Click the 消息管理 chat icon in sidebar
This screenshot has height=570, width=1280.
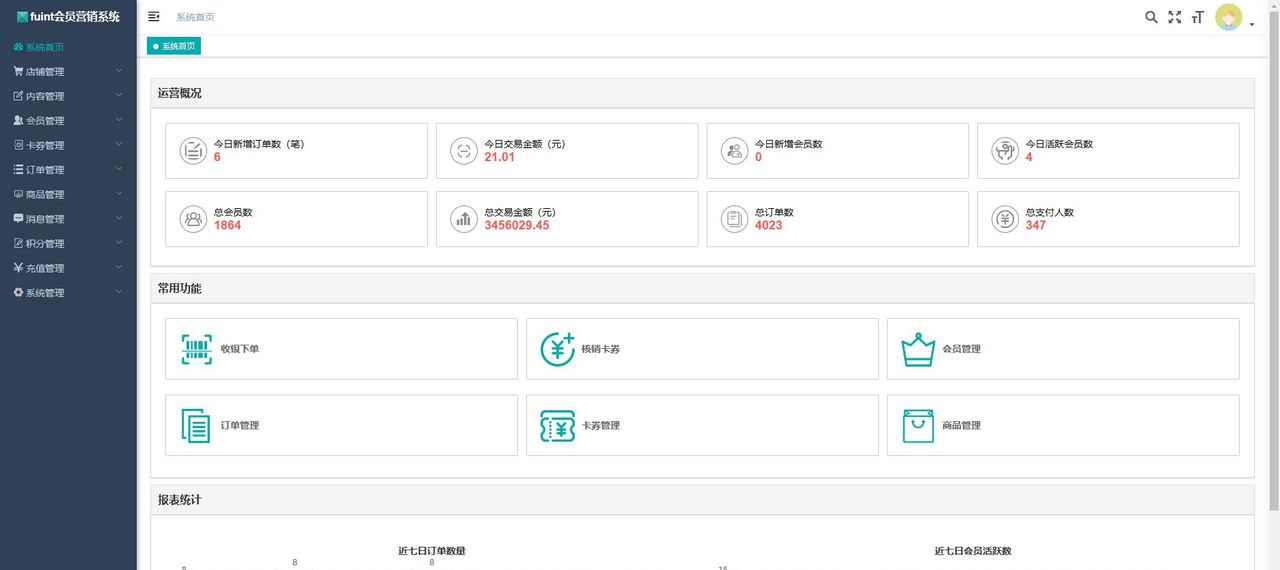pyautogui.click(x=18, y=219)
